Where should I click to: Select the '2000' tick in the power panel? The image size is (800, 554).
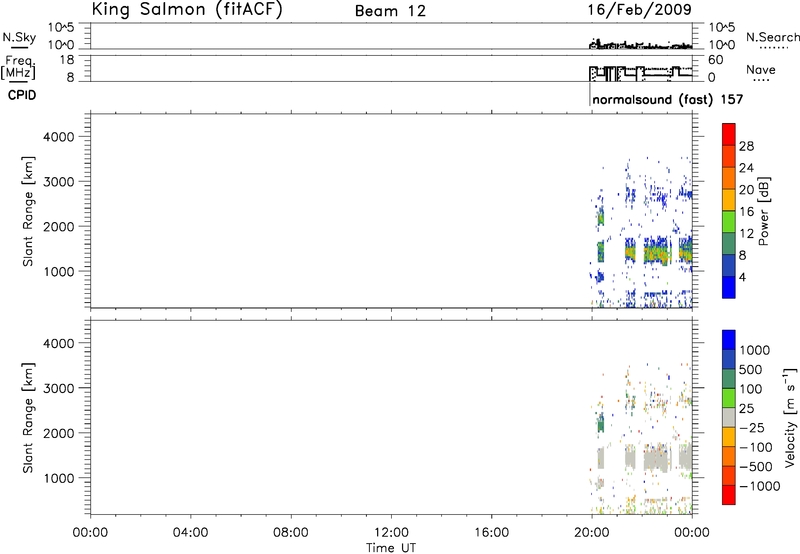tap(59, 226)
